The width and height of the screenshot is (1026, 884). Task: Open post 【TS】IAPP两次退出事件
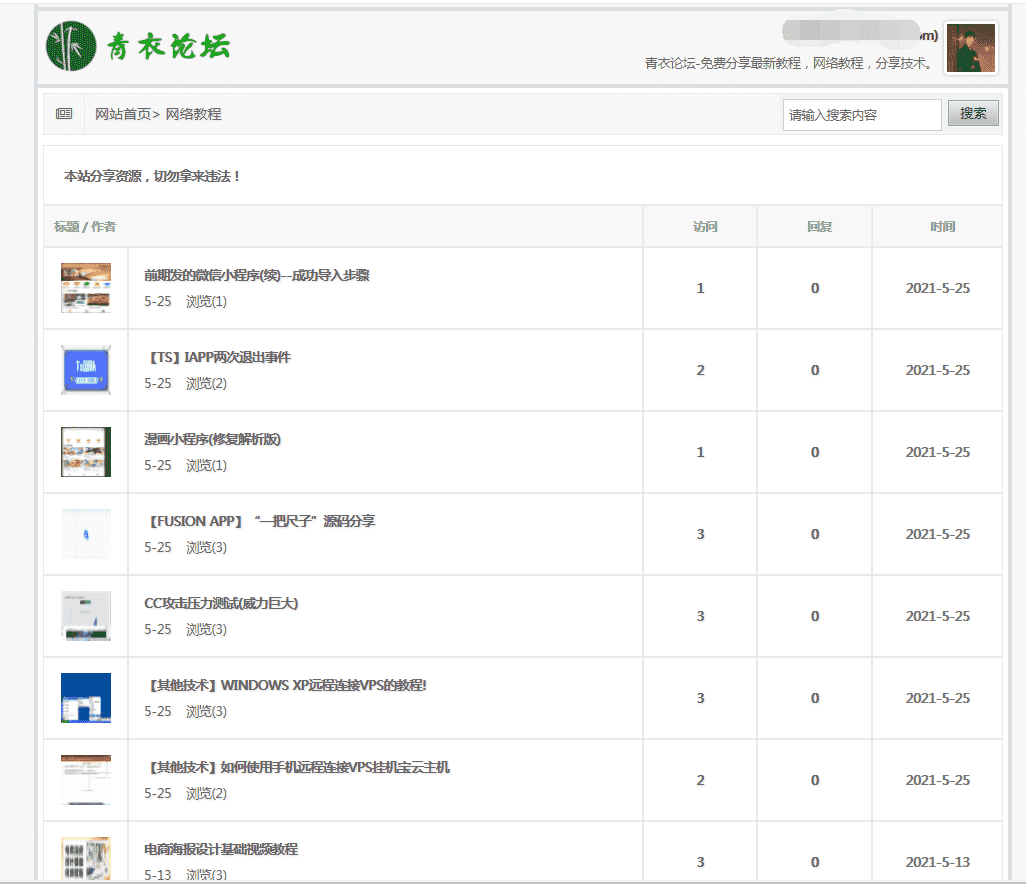click(218, 357)
